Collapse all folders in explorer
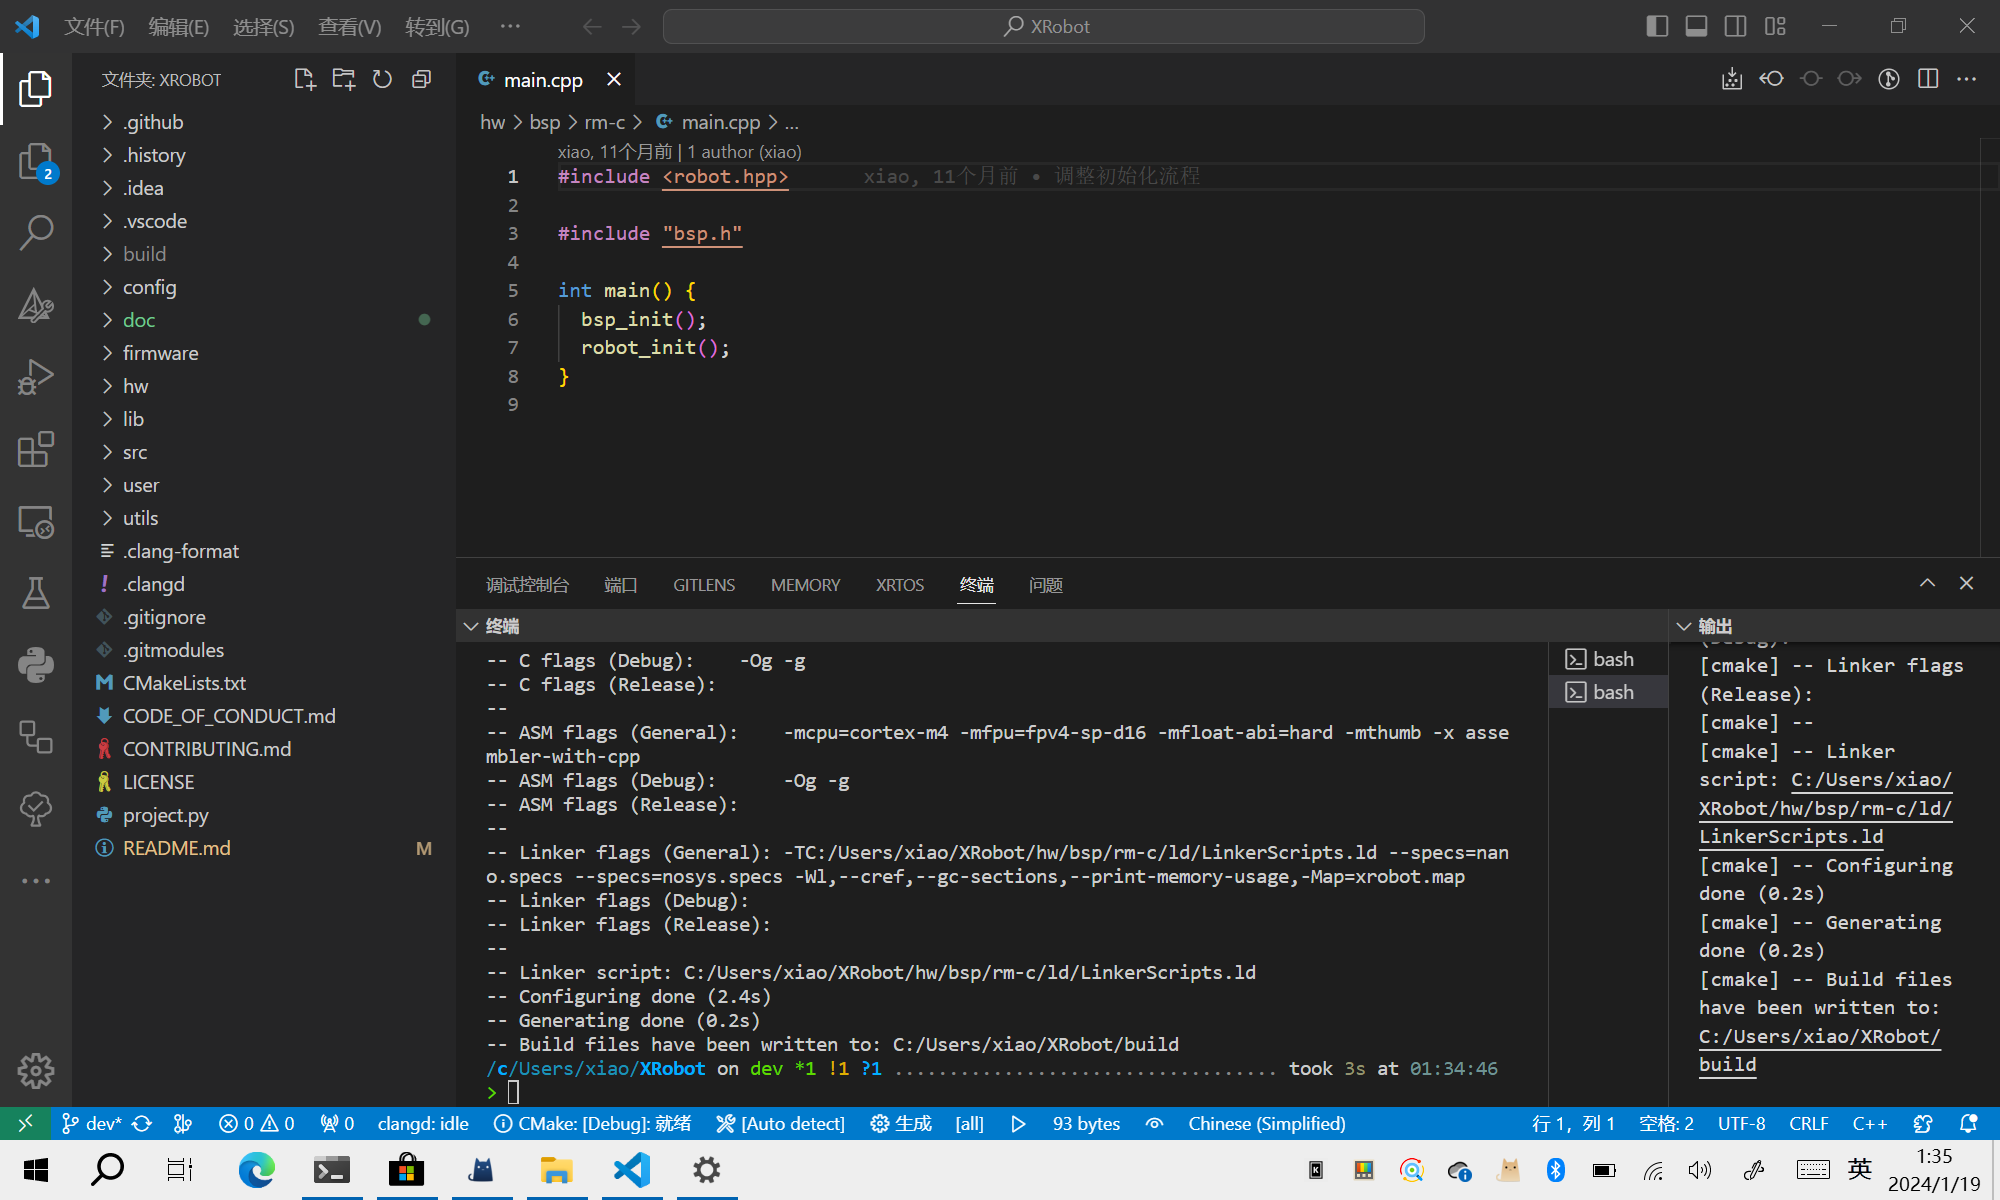Screen dimensions: 2000x1200 click(421, 79)
